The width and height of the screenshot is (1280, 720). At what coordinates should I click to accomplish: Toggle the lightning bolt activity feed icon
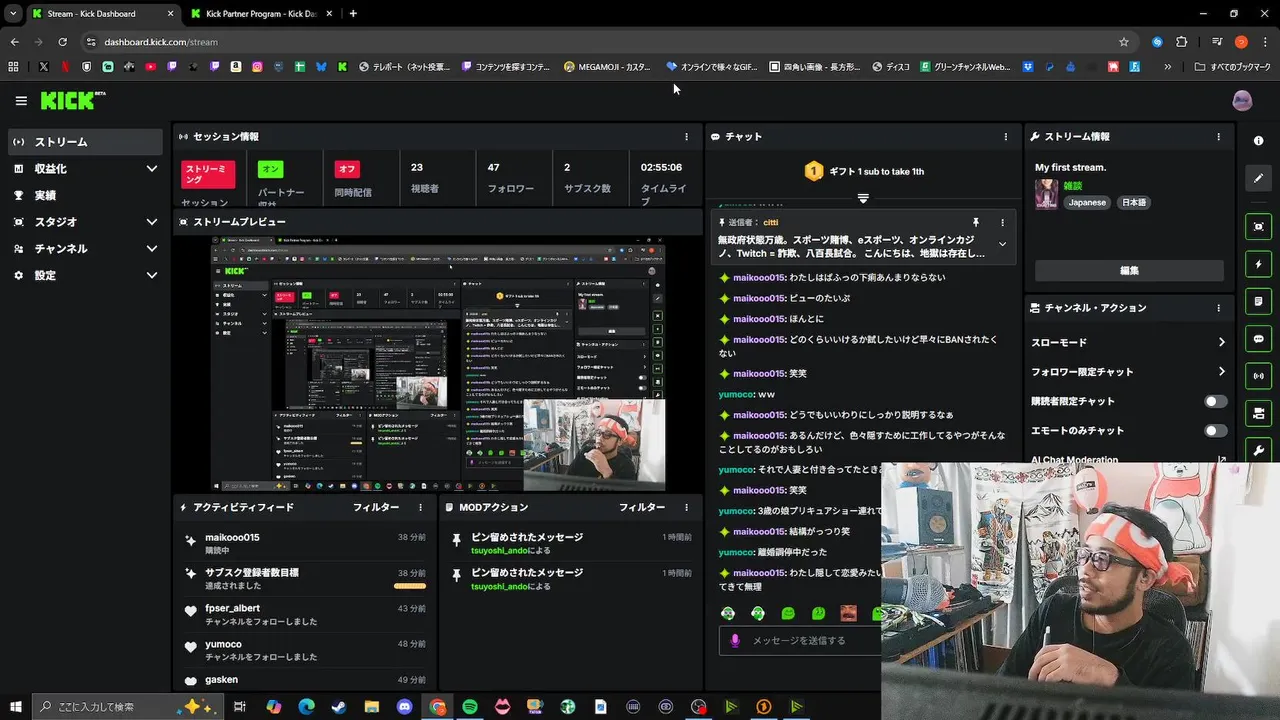click(1259, 264)
